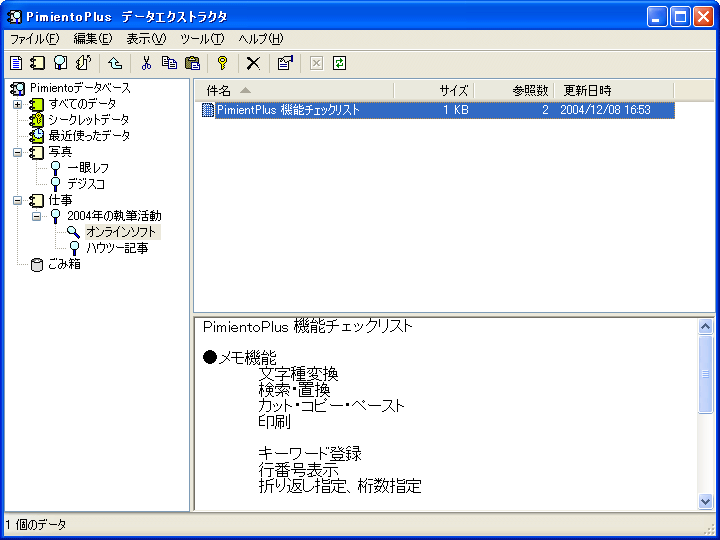Click 1 個のデータ status bar text
Image resolution: width=720 pixels, height=540 pixels.
36,525
